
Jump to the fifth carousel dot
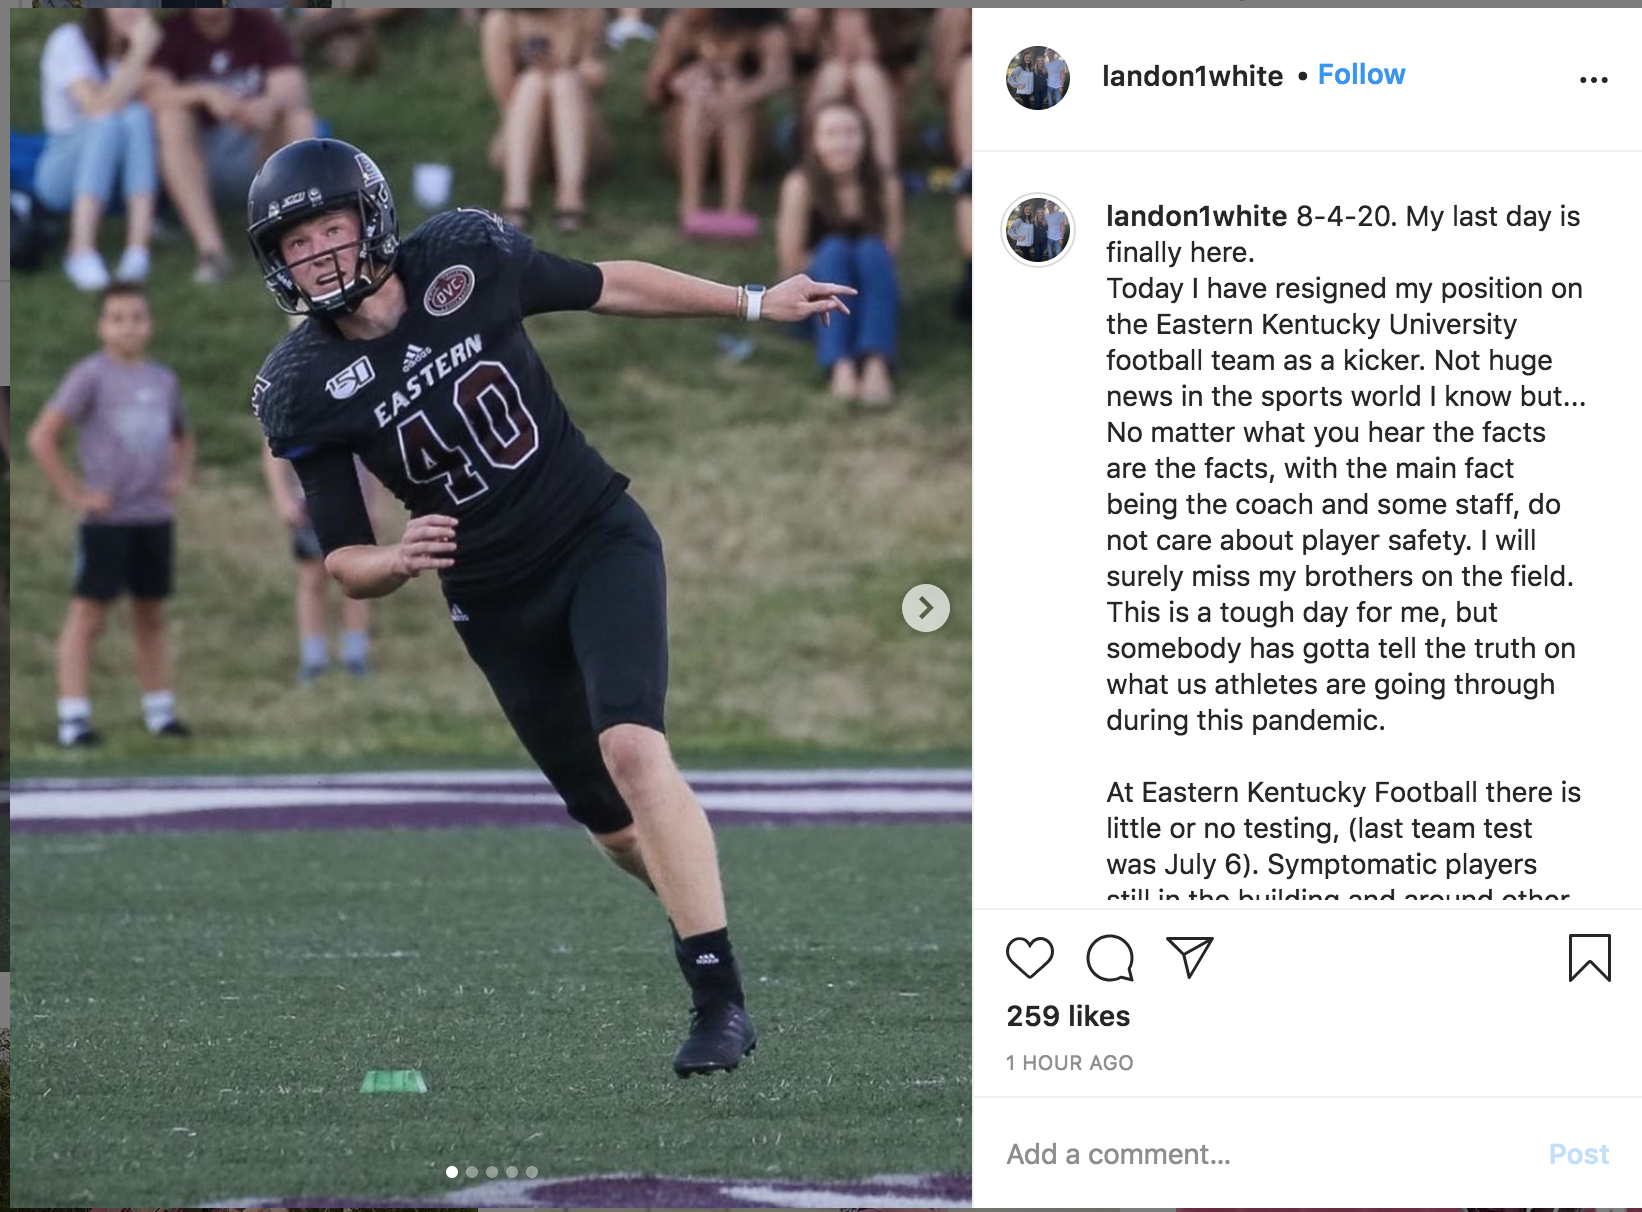coord(532,1172)
